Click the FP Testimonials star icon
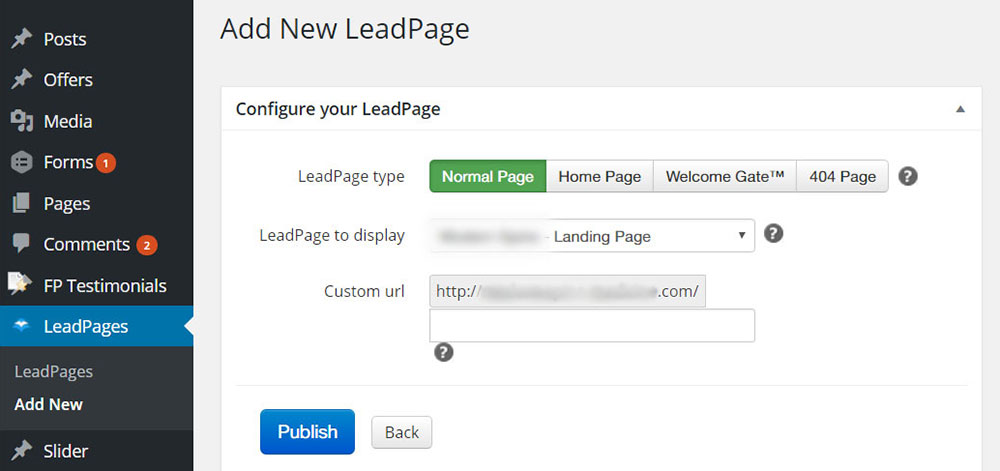Image resolution: width=1000 pixels, height=471 pixels. [x=20, y=284]
